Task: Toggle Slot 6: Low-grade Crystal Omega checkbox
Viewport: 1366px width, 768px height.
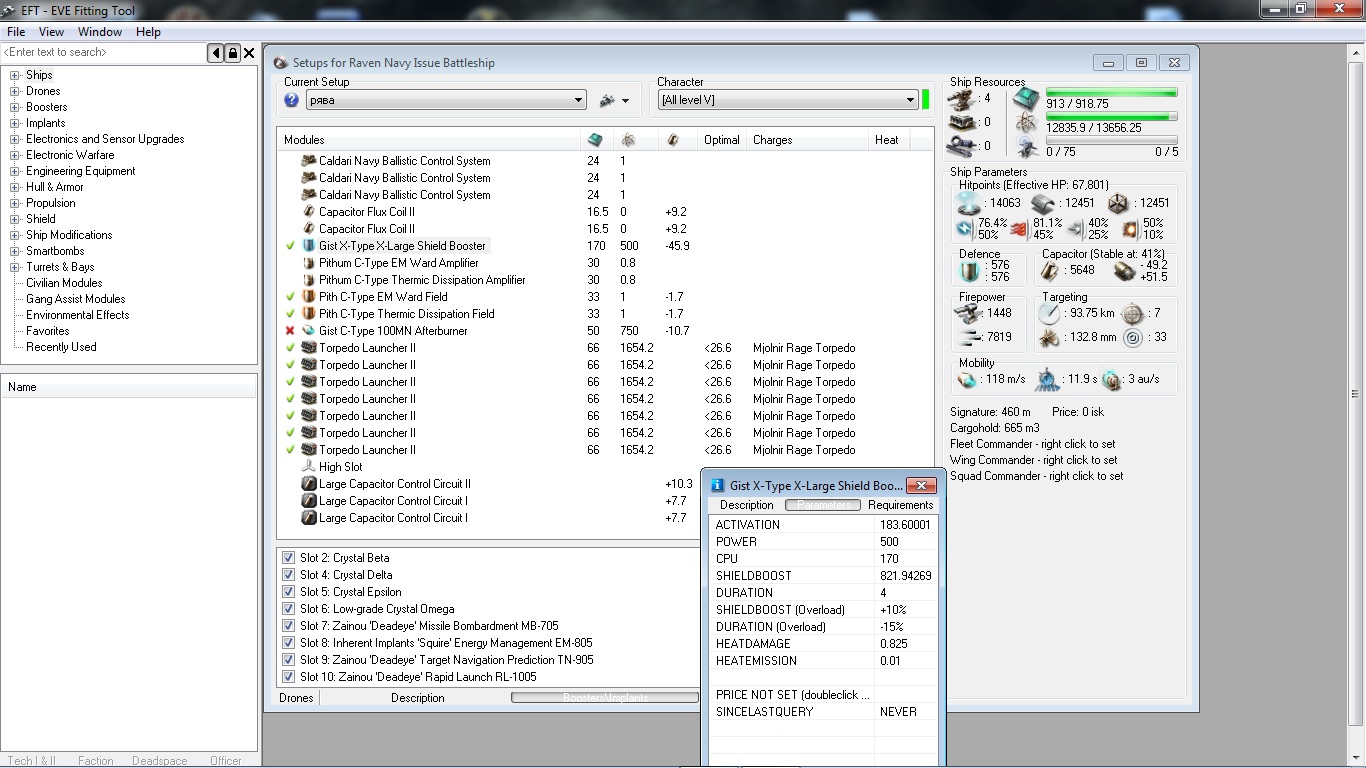Action: coord(288,609)
